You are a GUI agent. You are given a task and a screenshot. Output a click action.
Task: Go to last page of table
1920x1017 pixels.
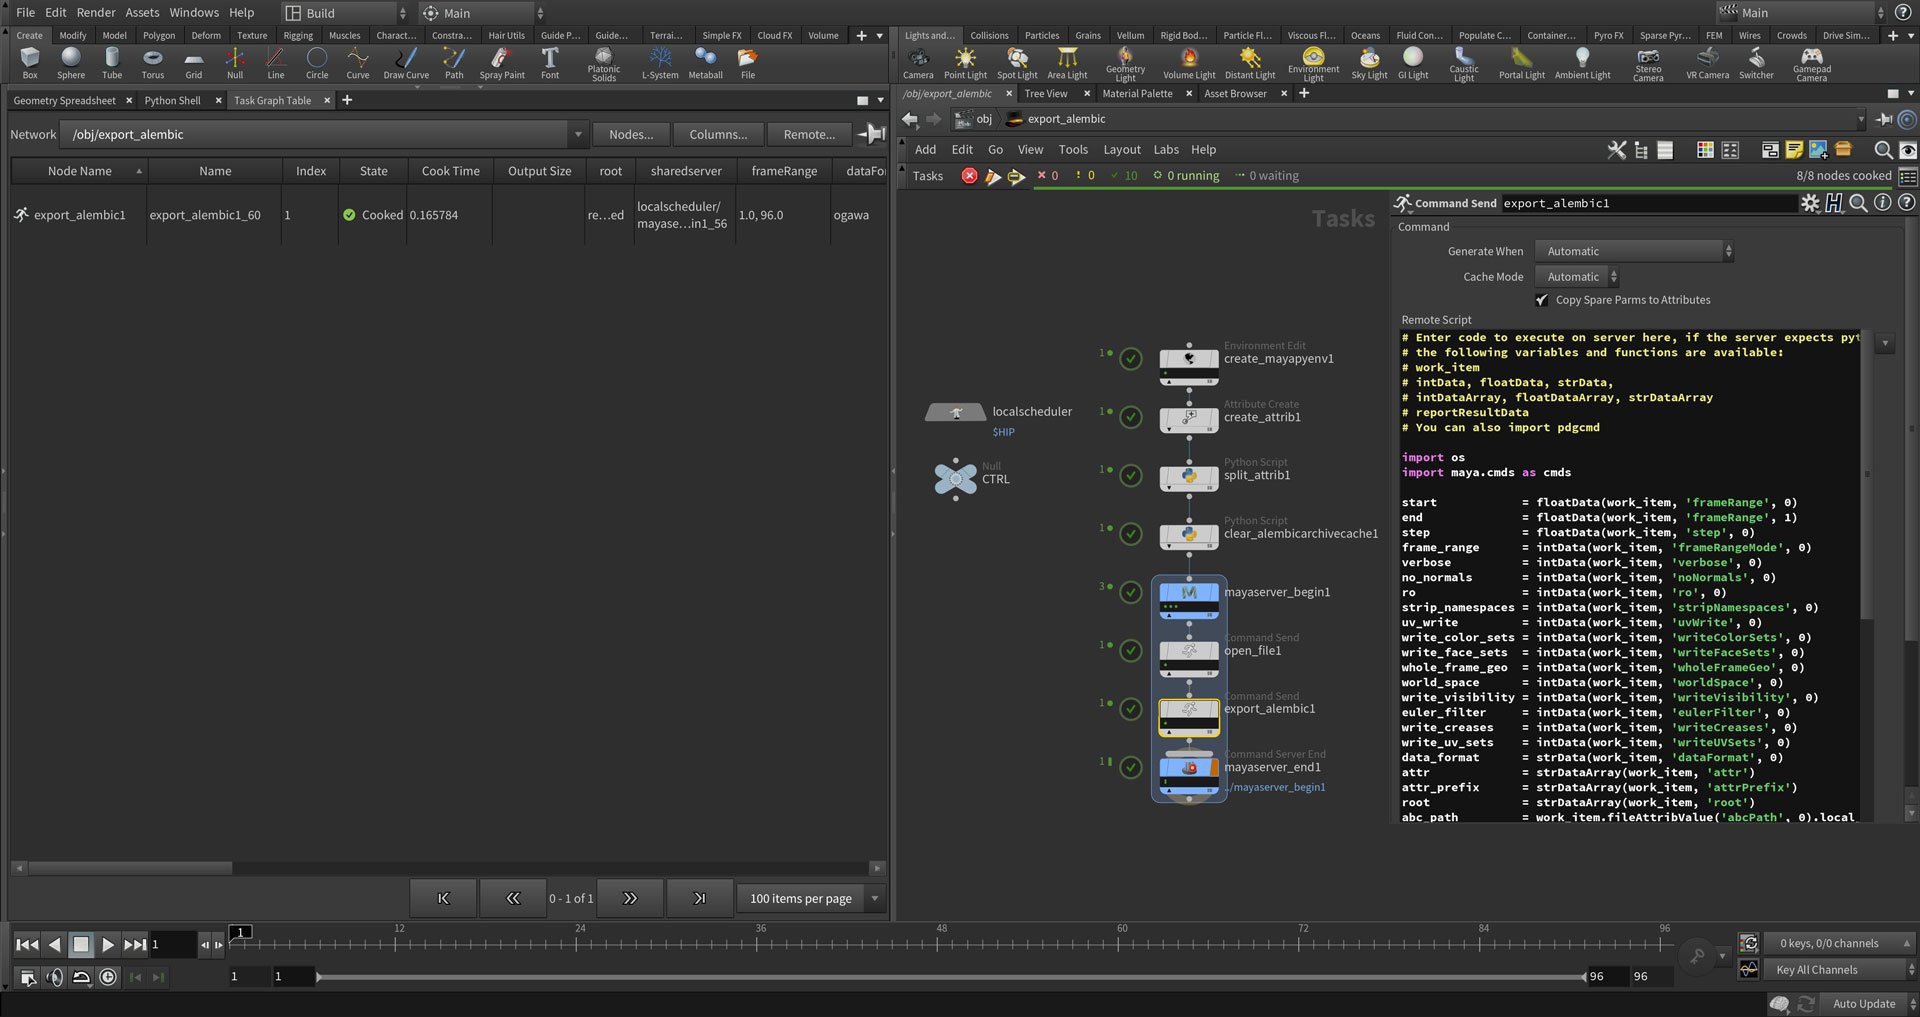(x=699, y=898)
